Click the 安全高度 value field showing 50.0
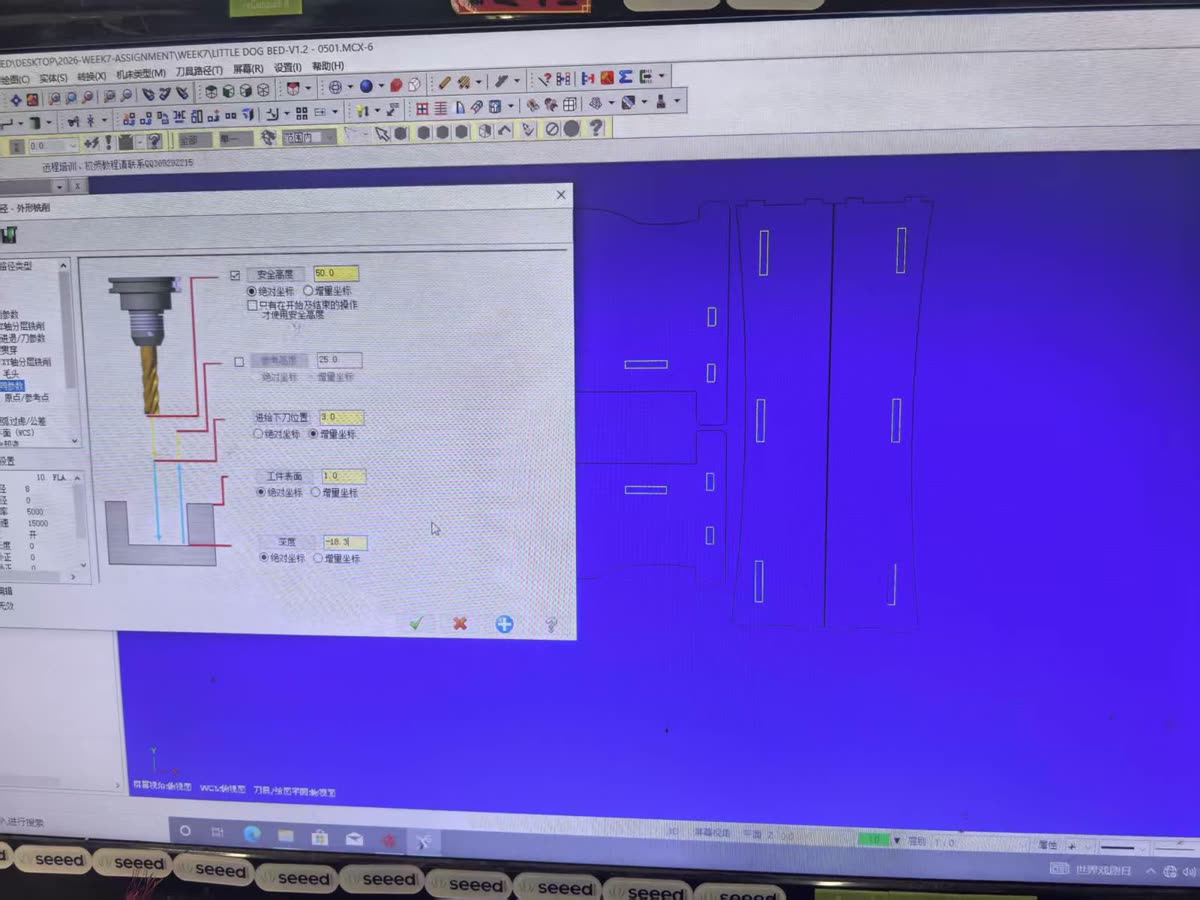Viewport: 1200px width, 900px height. (x=335, y=273)
